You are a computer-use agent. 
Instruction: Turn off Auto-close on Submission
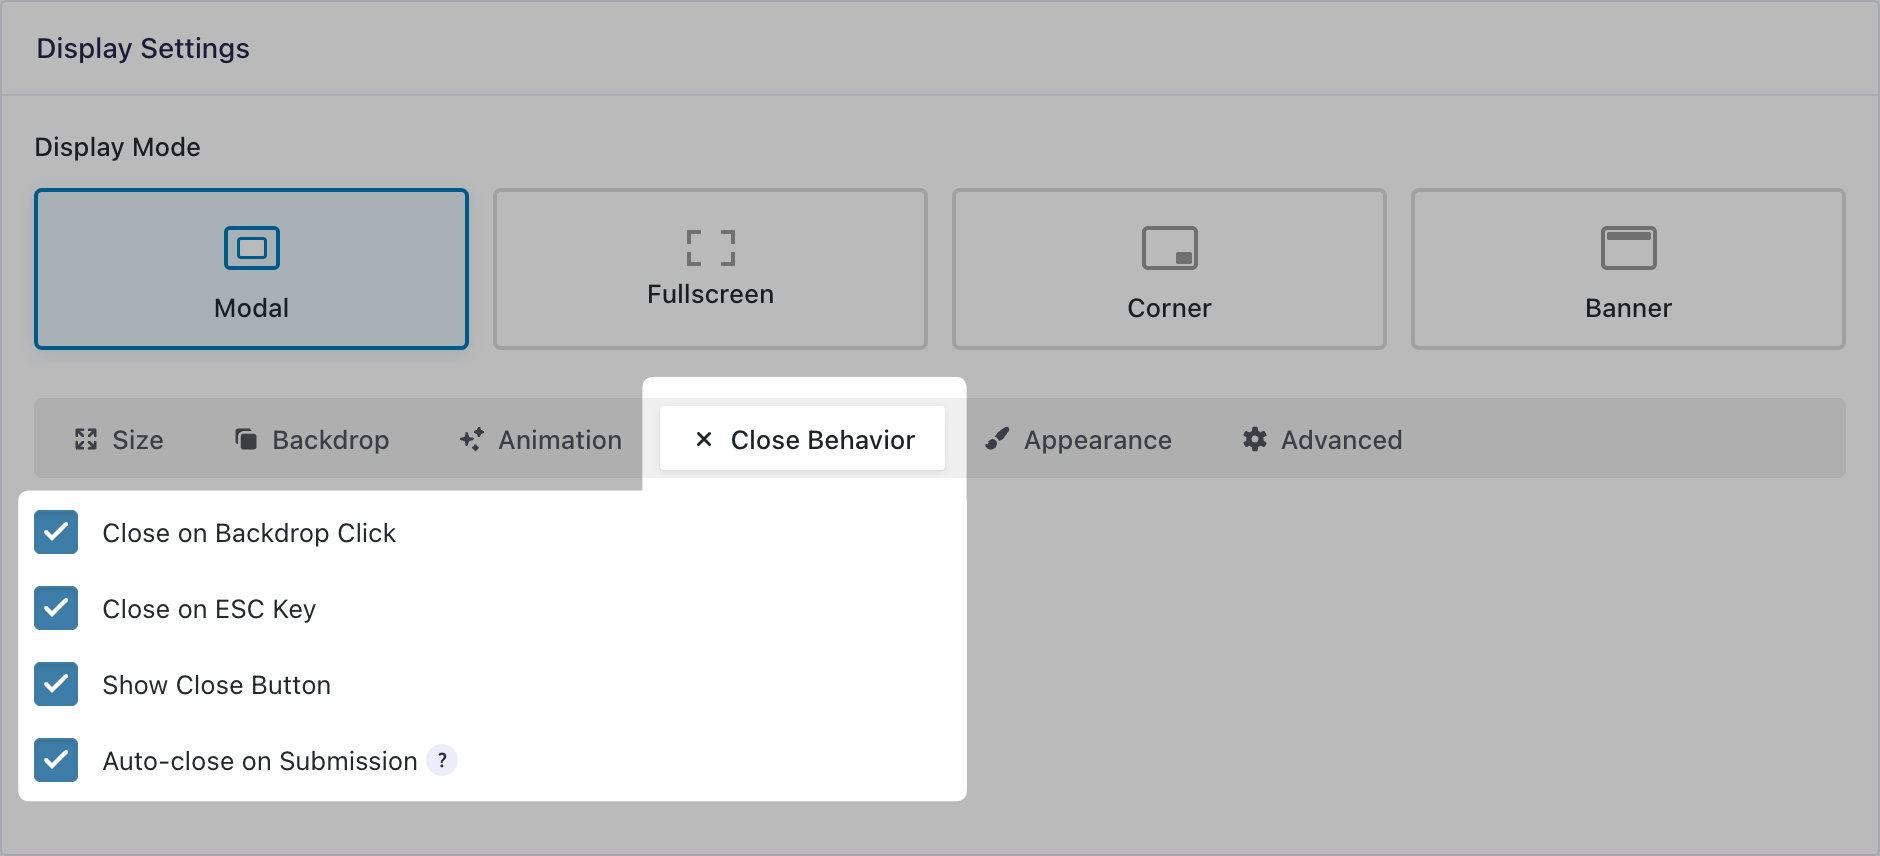(56, 760)
